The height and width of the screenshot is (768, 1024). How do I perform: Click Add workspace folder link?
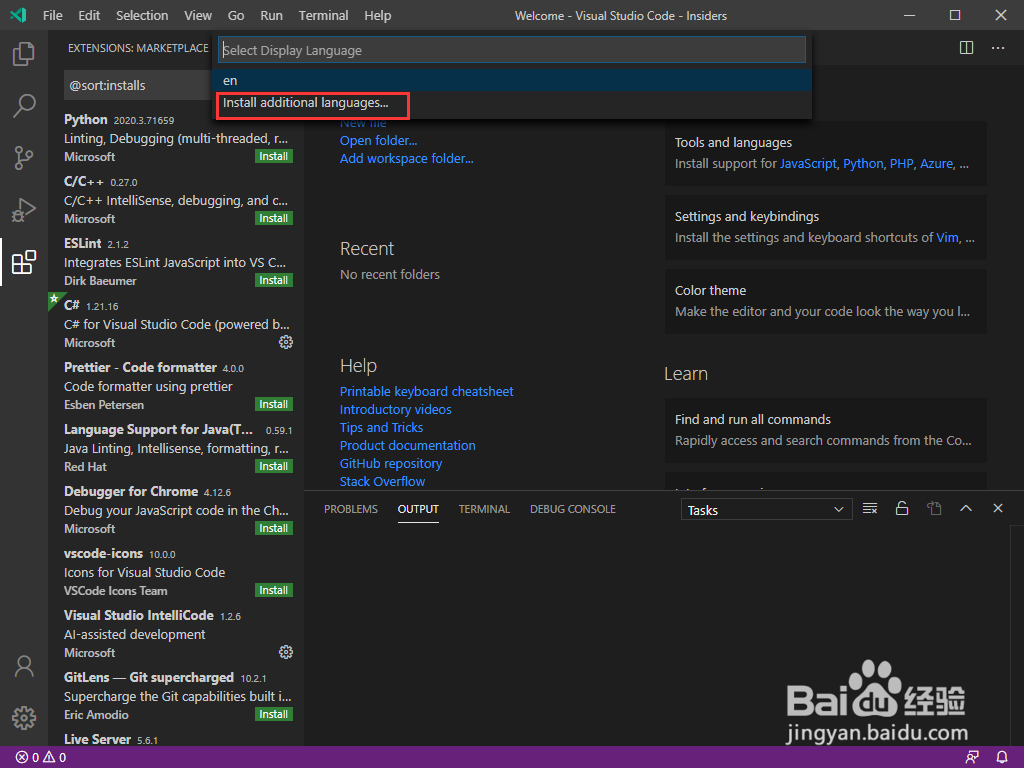click(x=406, y=159)
